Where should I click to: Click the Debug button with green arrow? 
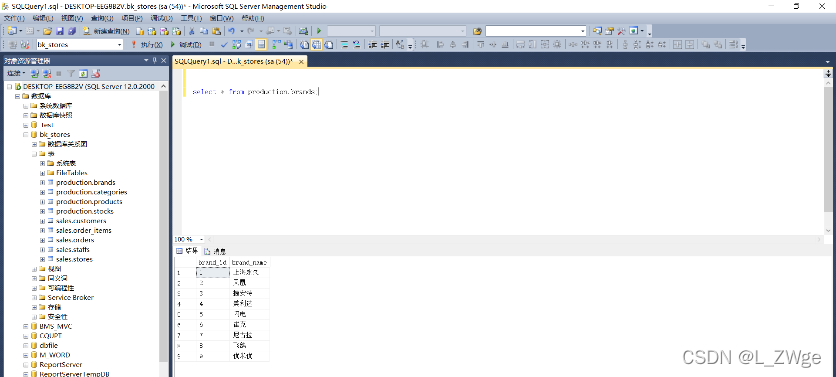pyautogui.click(x=186, y=45)
